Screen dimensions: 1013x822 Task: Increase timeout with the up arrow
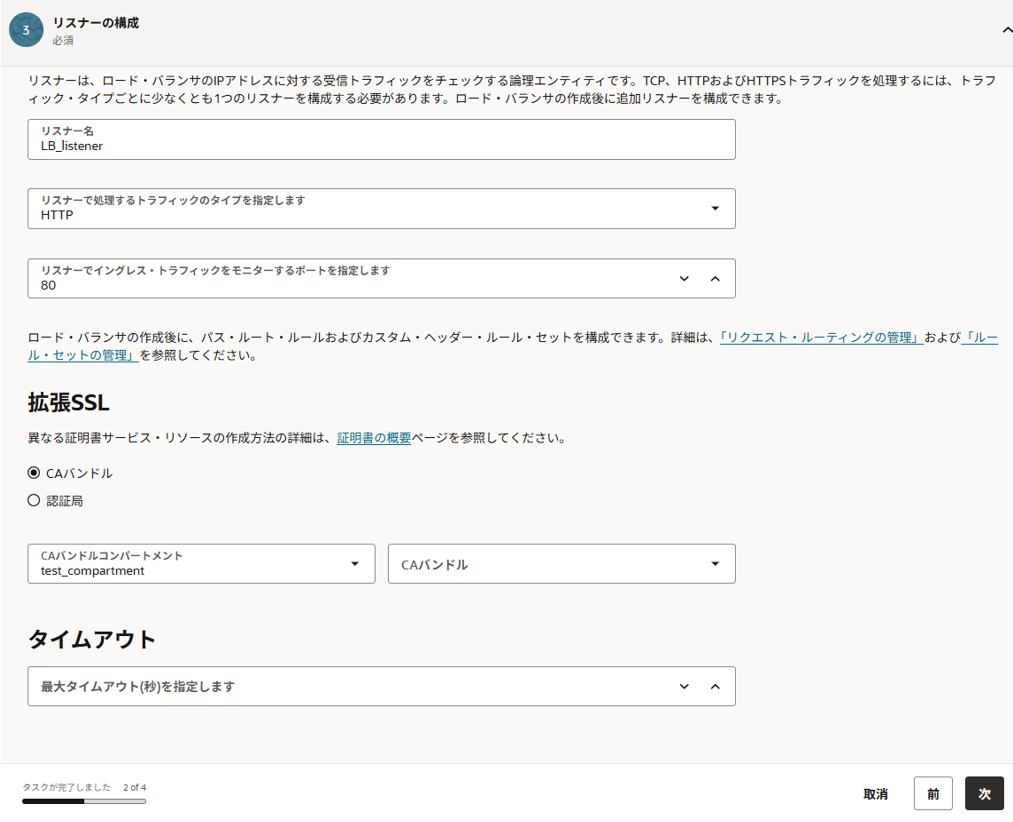[715, 687]
